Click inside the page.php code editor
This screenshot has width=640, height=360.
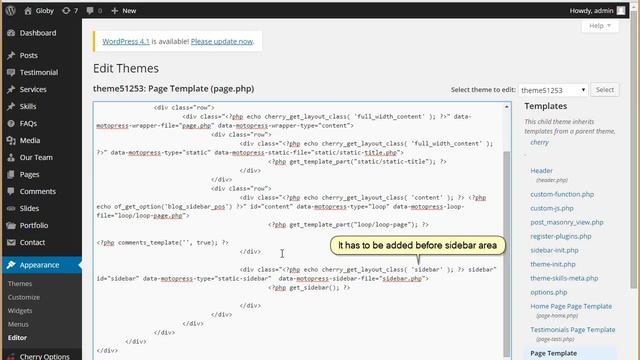(x=298, y=231)
